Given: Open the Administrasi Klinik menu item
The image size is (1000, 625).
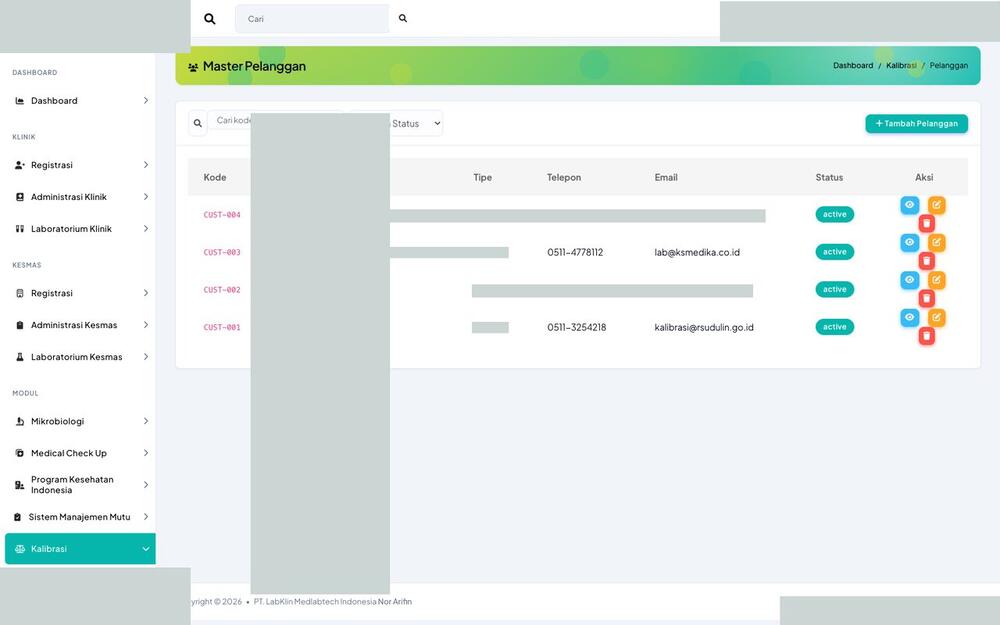Looking at the screenshot, I should pos(80,197).
